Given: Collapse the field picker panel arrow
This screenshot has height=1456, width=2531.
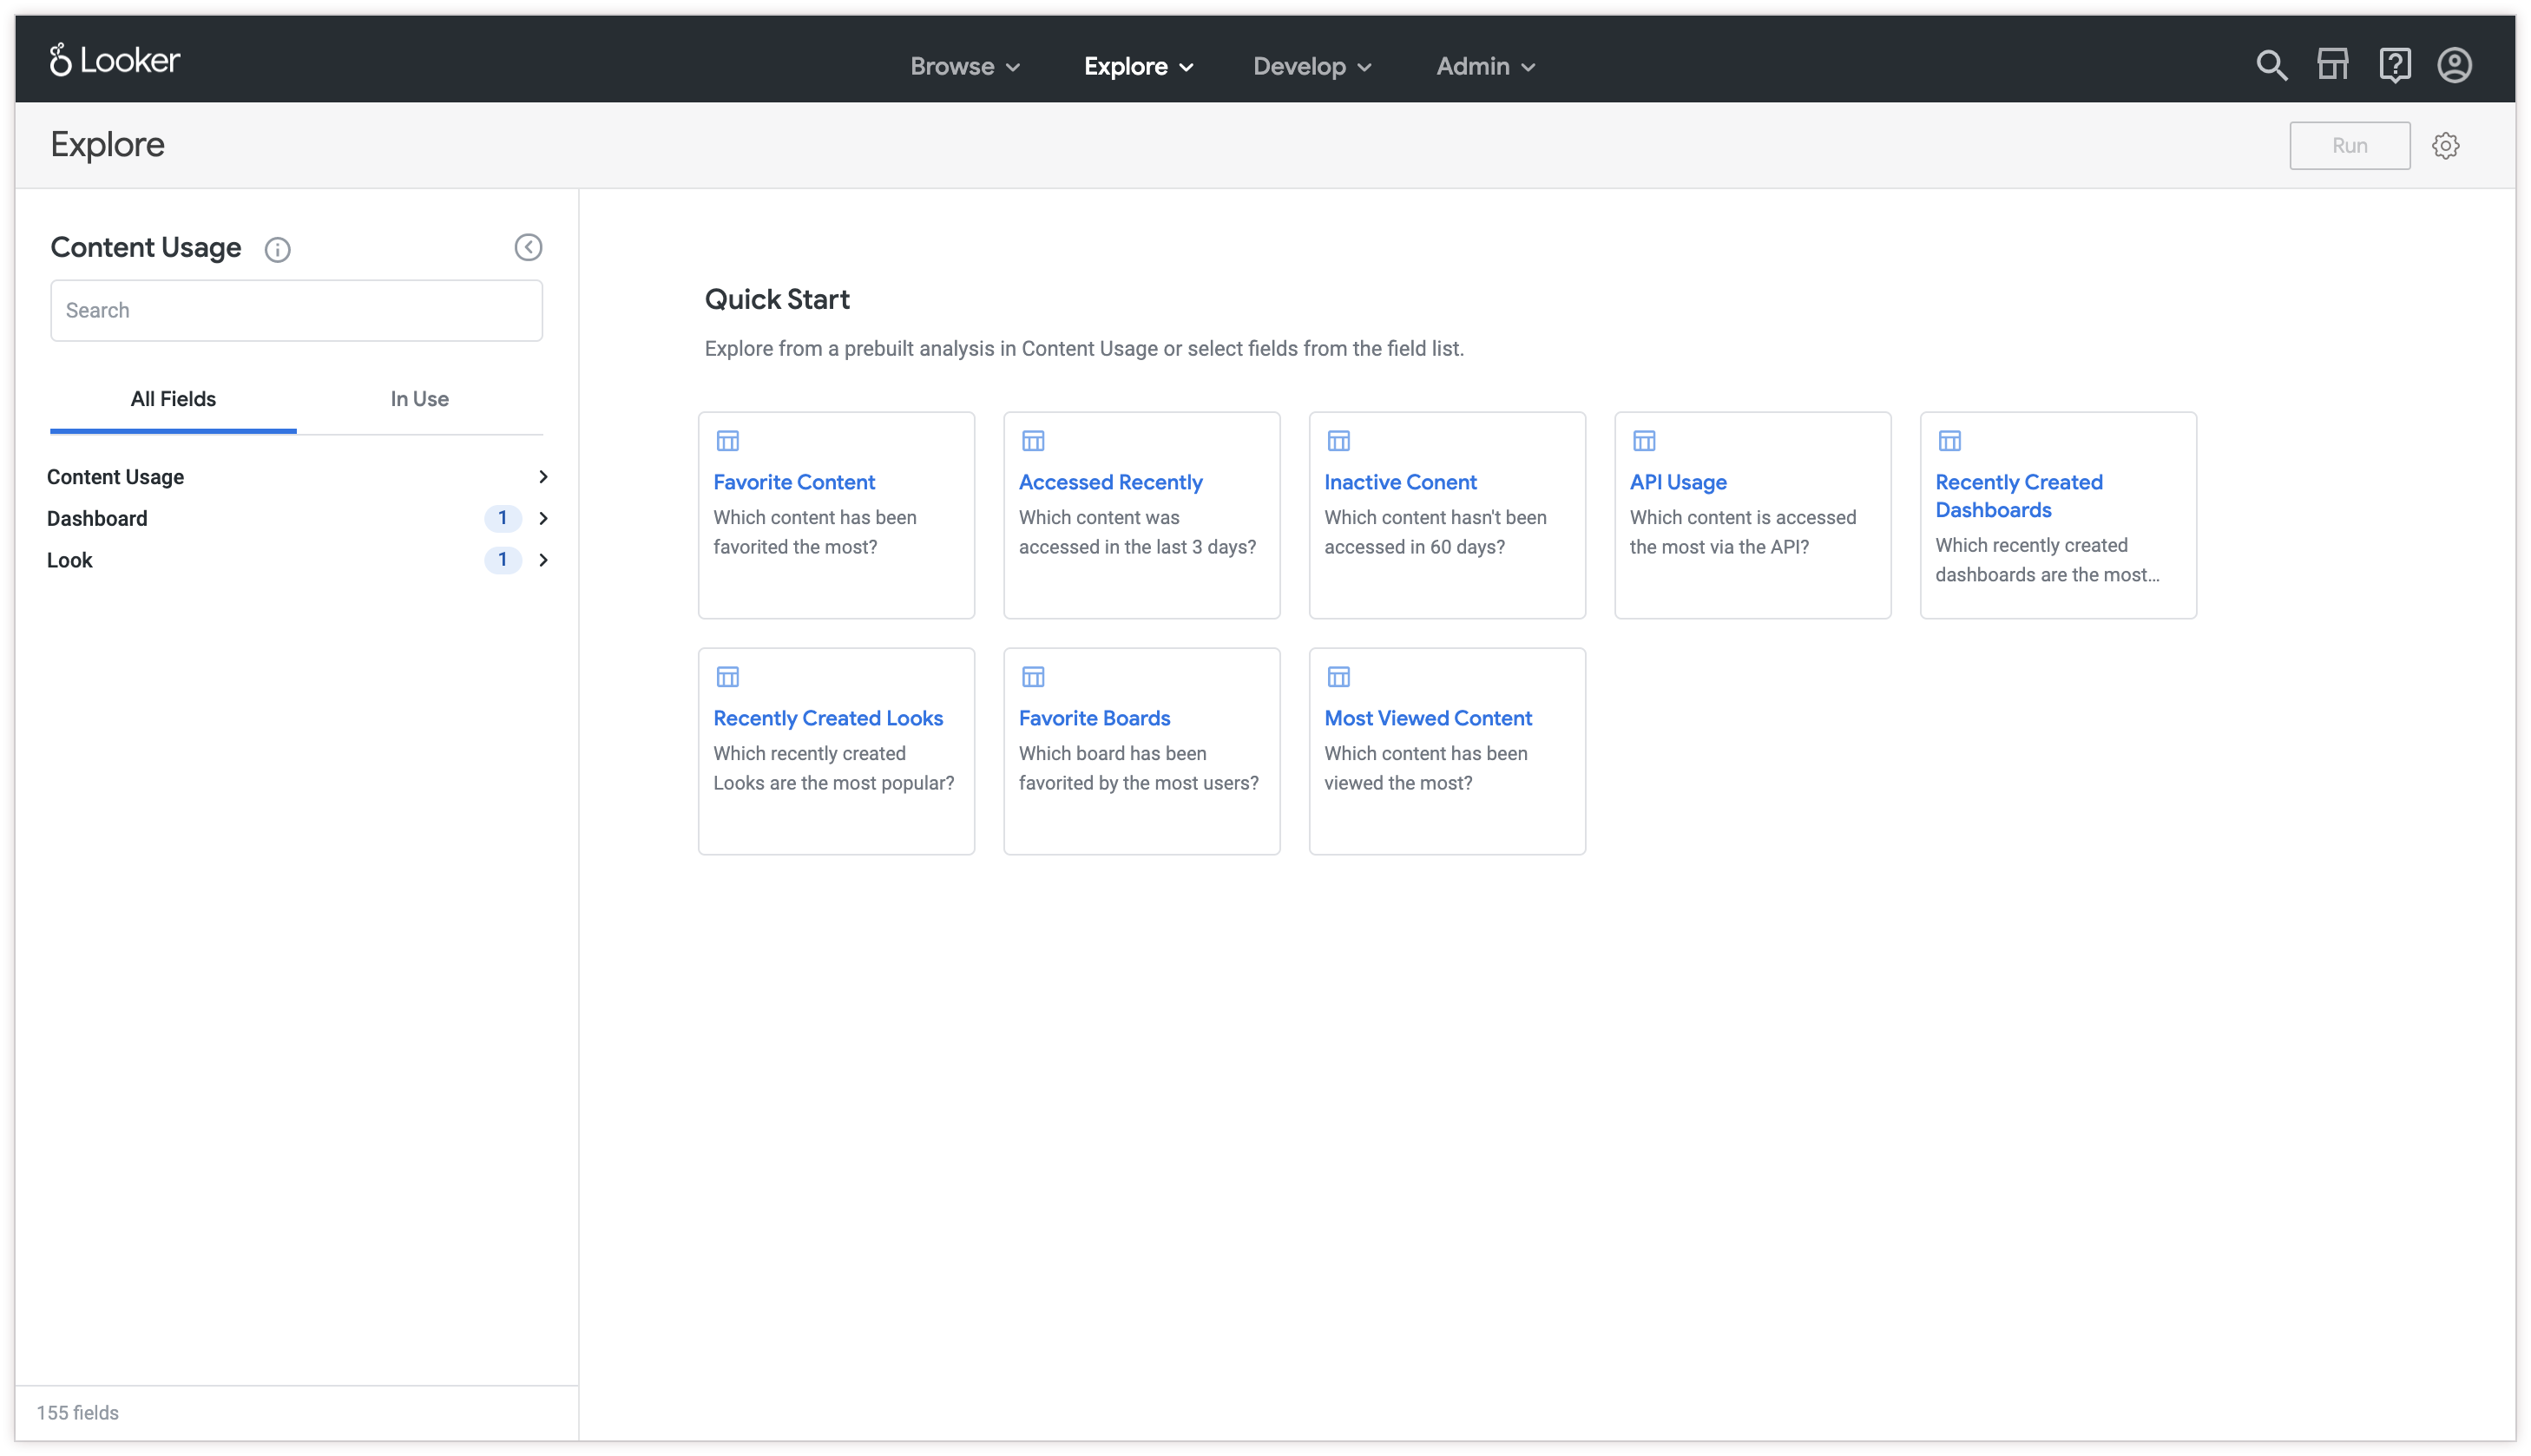Looking at the screenshot, I should click(528, 247).
